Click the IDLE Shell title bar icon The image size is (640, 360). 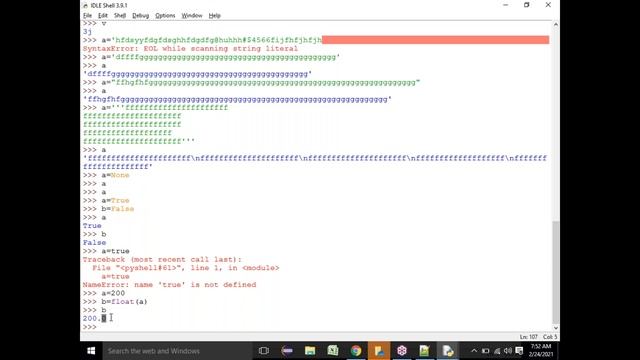pos(85,5)
